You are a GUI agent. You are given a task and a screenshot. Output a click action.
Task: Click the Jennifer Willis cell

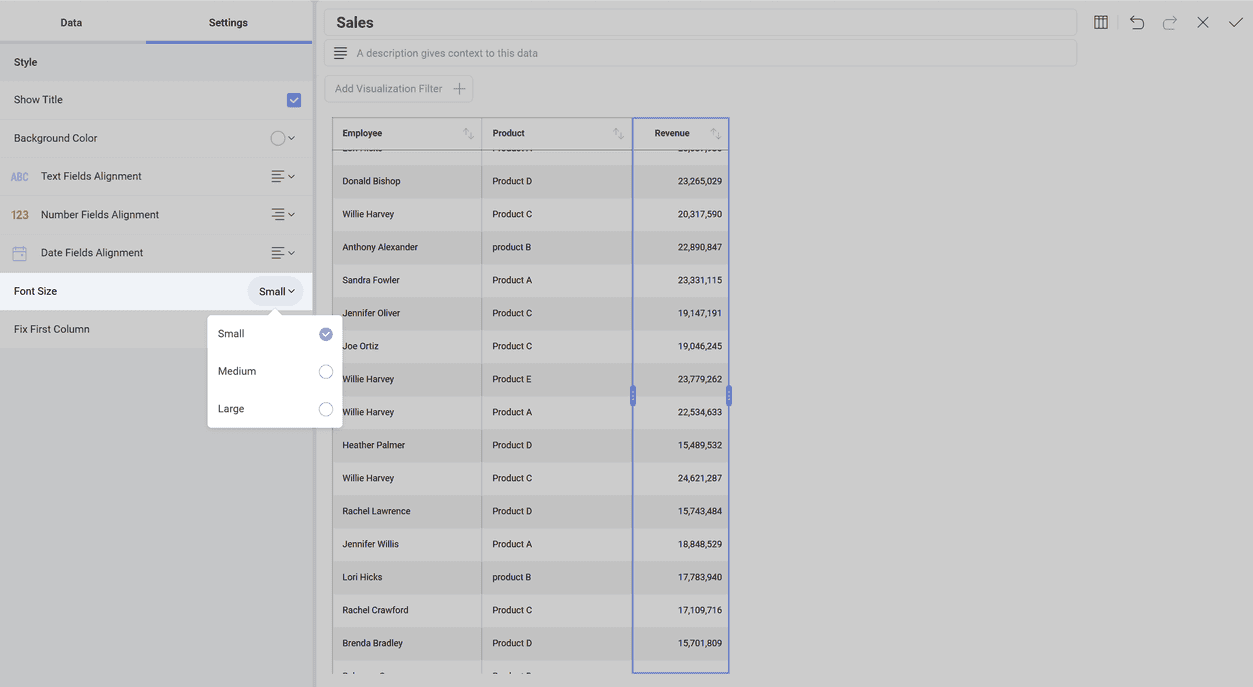pyautogui.click(x=407, y=544)
